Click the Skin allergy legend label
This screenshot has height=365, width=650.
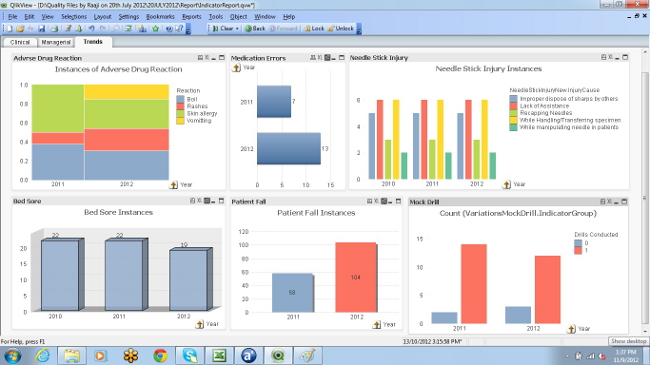(202, 113)
